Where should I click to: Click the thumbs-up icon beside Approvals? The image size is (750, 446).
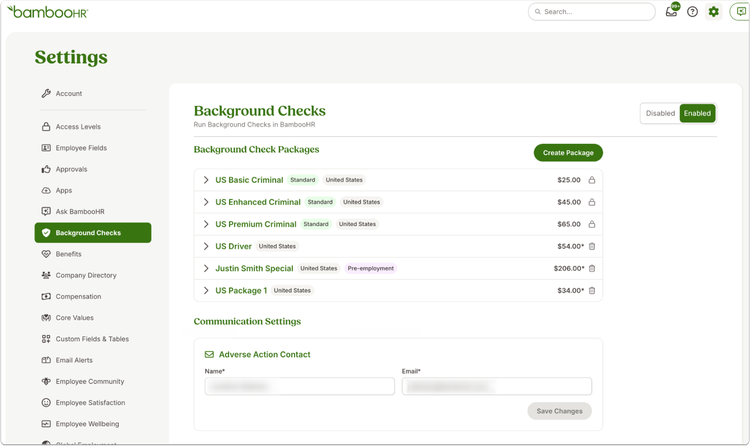point(46,169)
